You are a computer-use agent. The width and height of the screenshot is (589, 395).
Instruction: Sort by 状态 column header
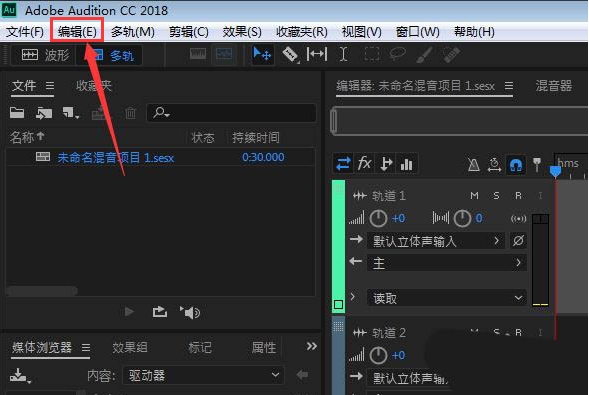point(203,137)
